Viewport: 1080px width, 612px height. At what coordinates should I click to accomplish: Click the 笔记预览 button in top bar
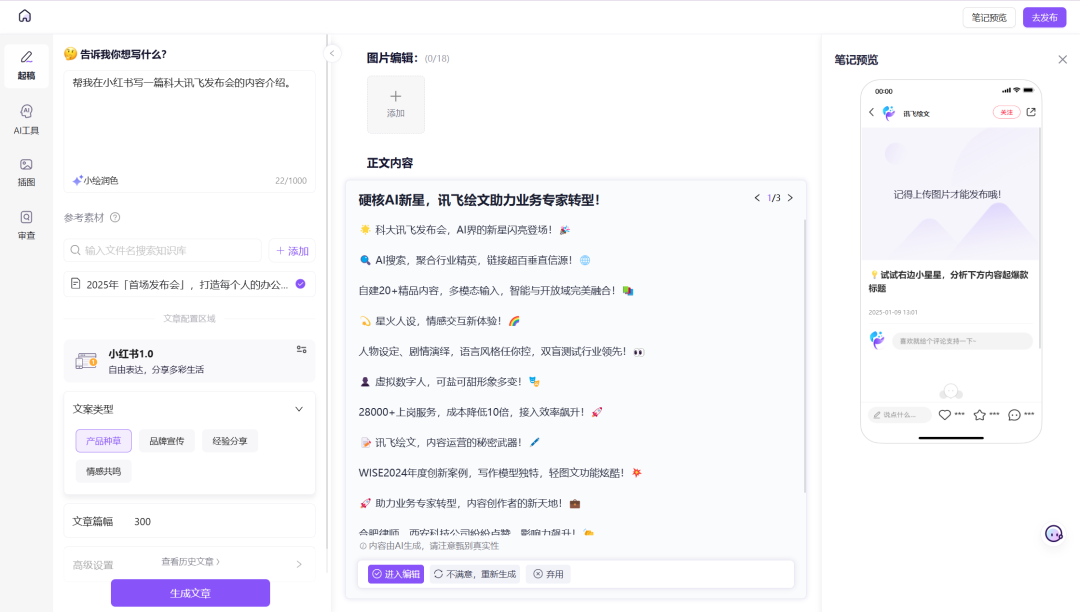point(989,17)
